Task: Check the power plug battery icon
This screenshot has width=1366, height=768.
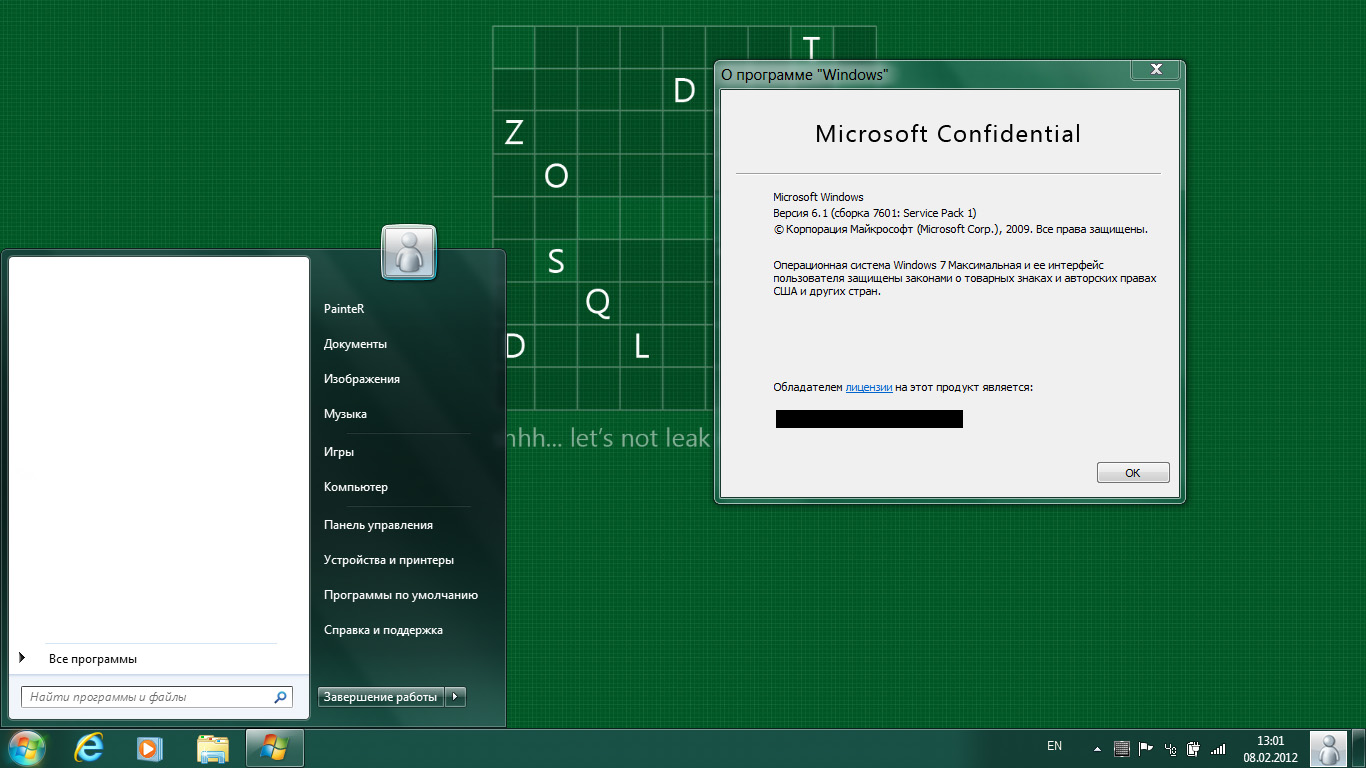Action: [1193, 748]
